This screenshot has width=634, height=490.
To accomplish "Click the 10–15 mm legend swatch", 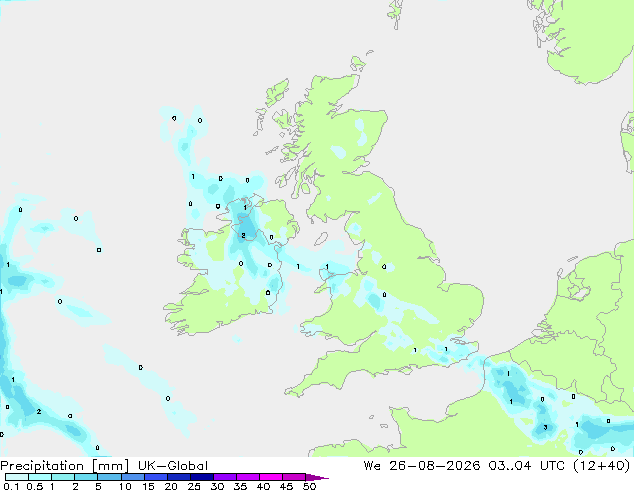I will [x=133, y=477].
